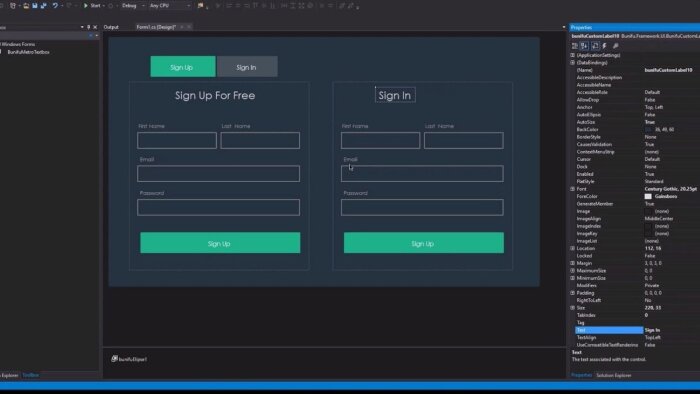Toggle auto-hide pin on the Toolbox panel

coord(88,27)
